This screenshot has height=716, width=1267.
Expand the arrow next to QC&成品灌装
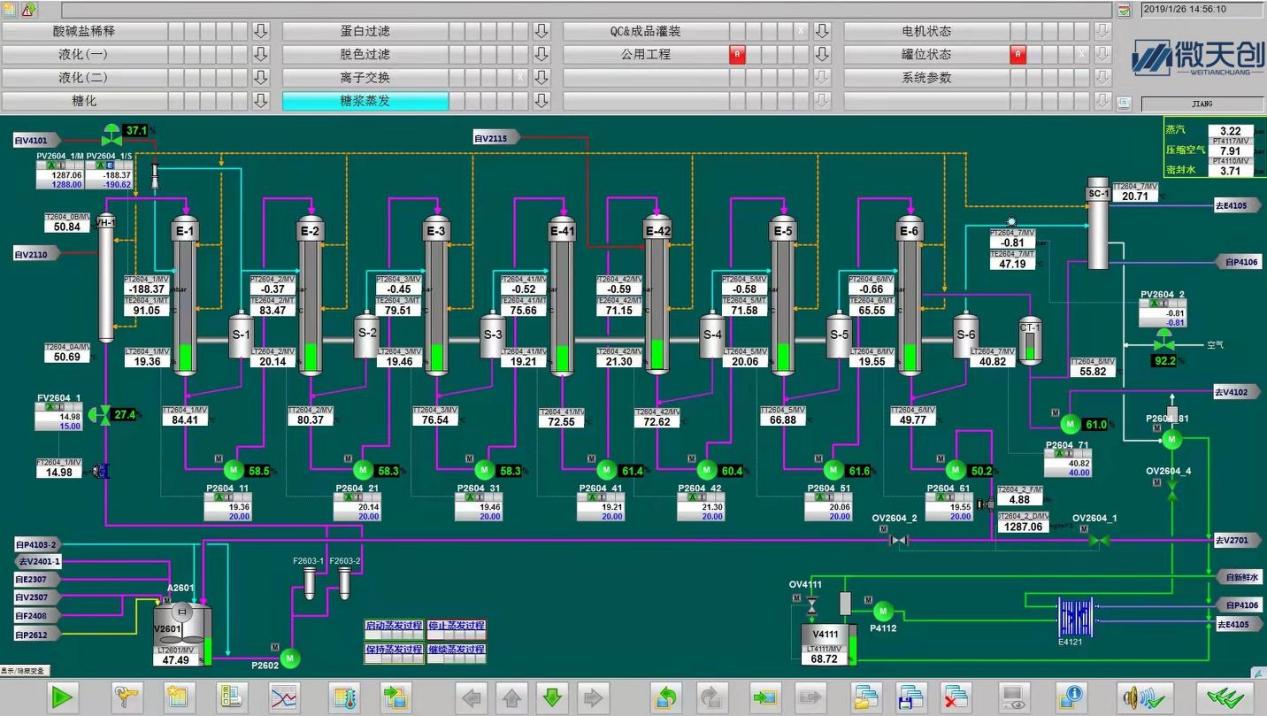click(x=822, y=31)
